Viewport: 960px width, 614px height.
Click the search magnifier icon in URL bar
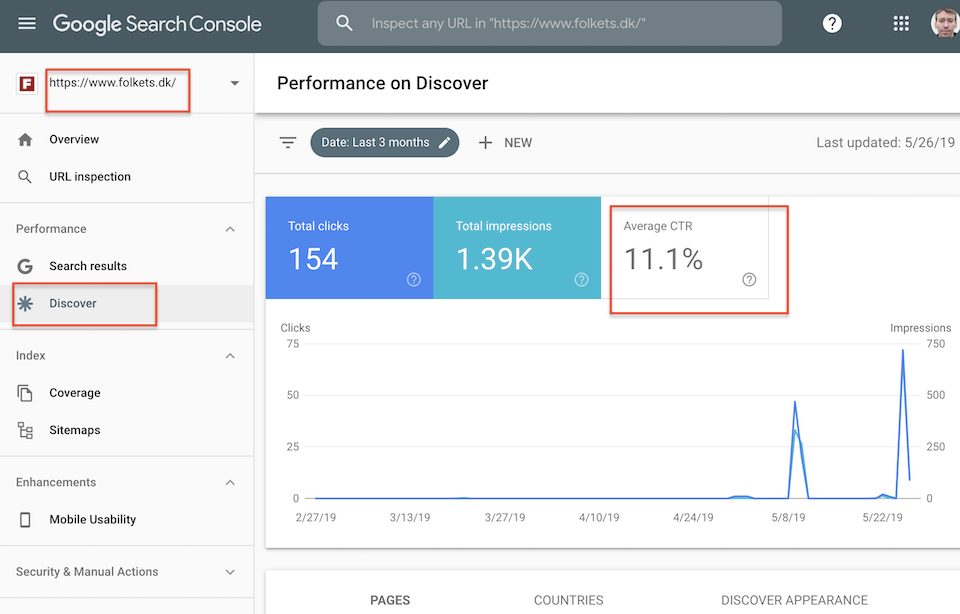pyautogui.click(x=345, y=23)
